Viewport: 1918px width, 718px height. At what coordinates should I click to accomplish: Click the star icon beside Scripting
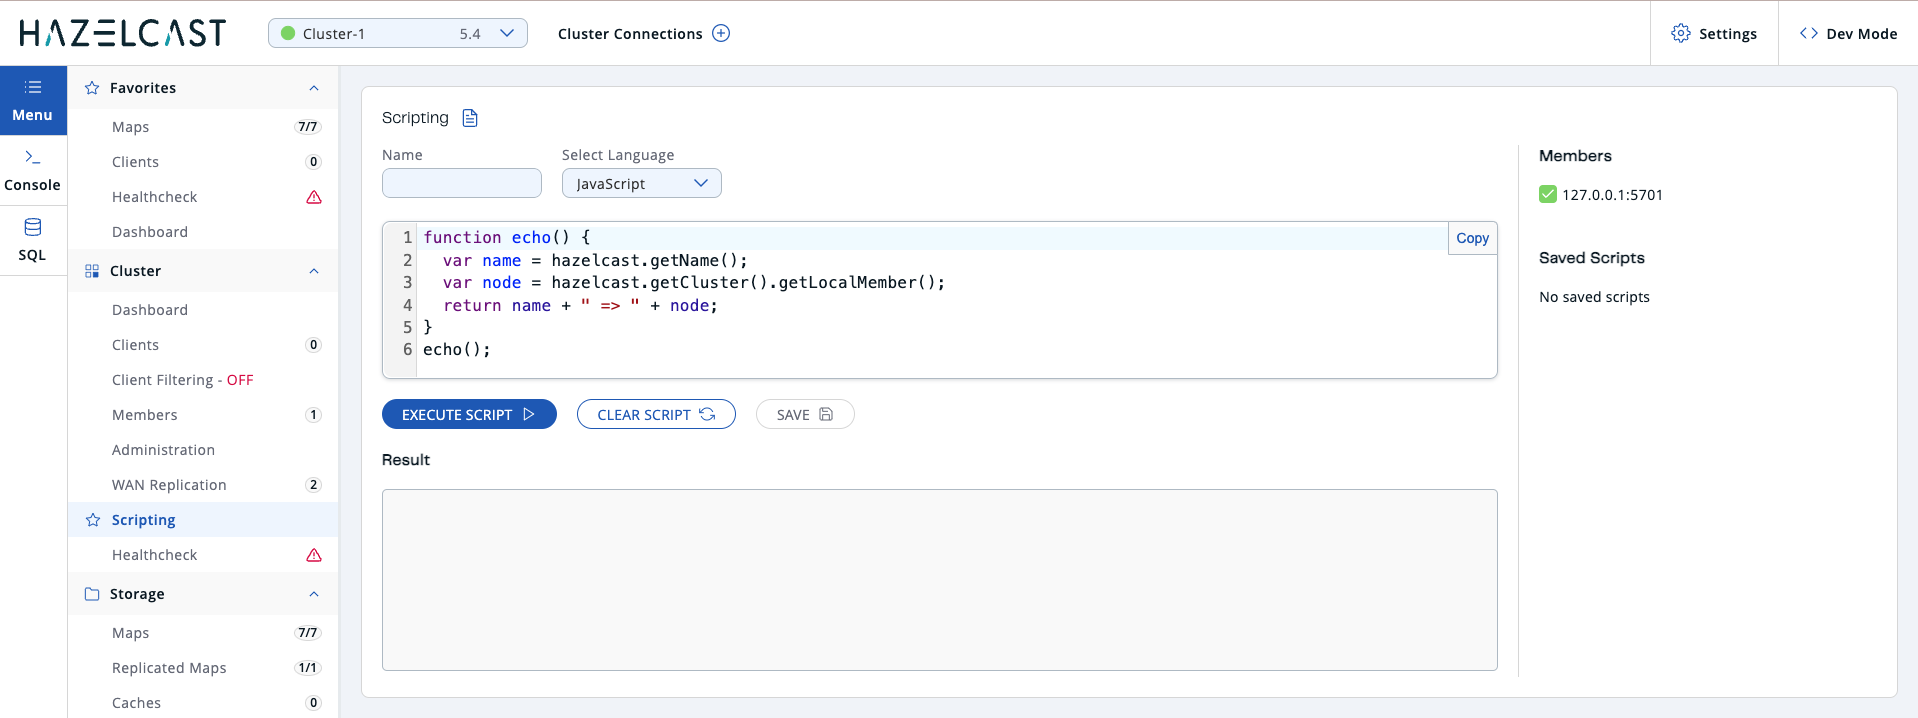93,520
